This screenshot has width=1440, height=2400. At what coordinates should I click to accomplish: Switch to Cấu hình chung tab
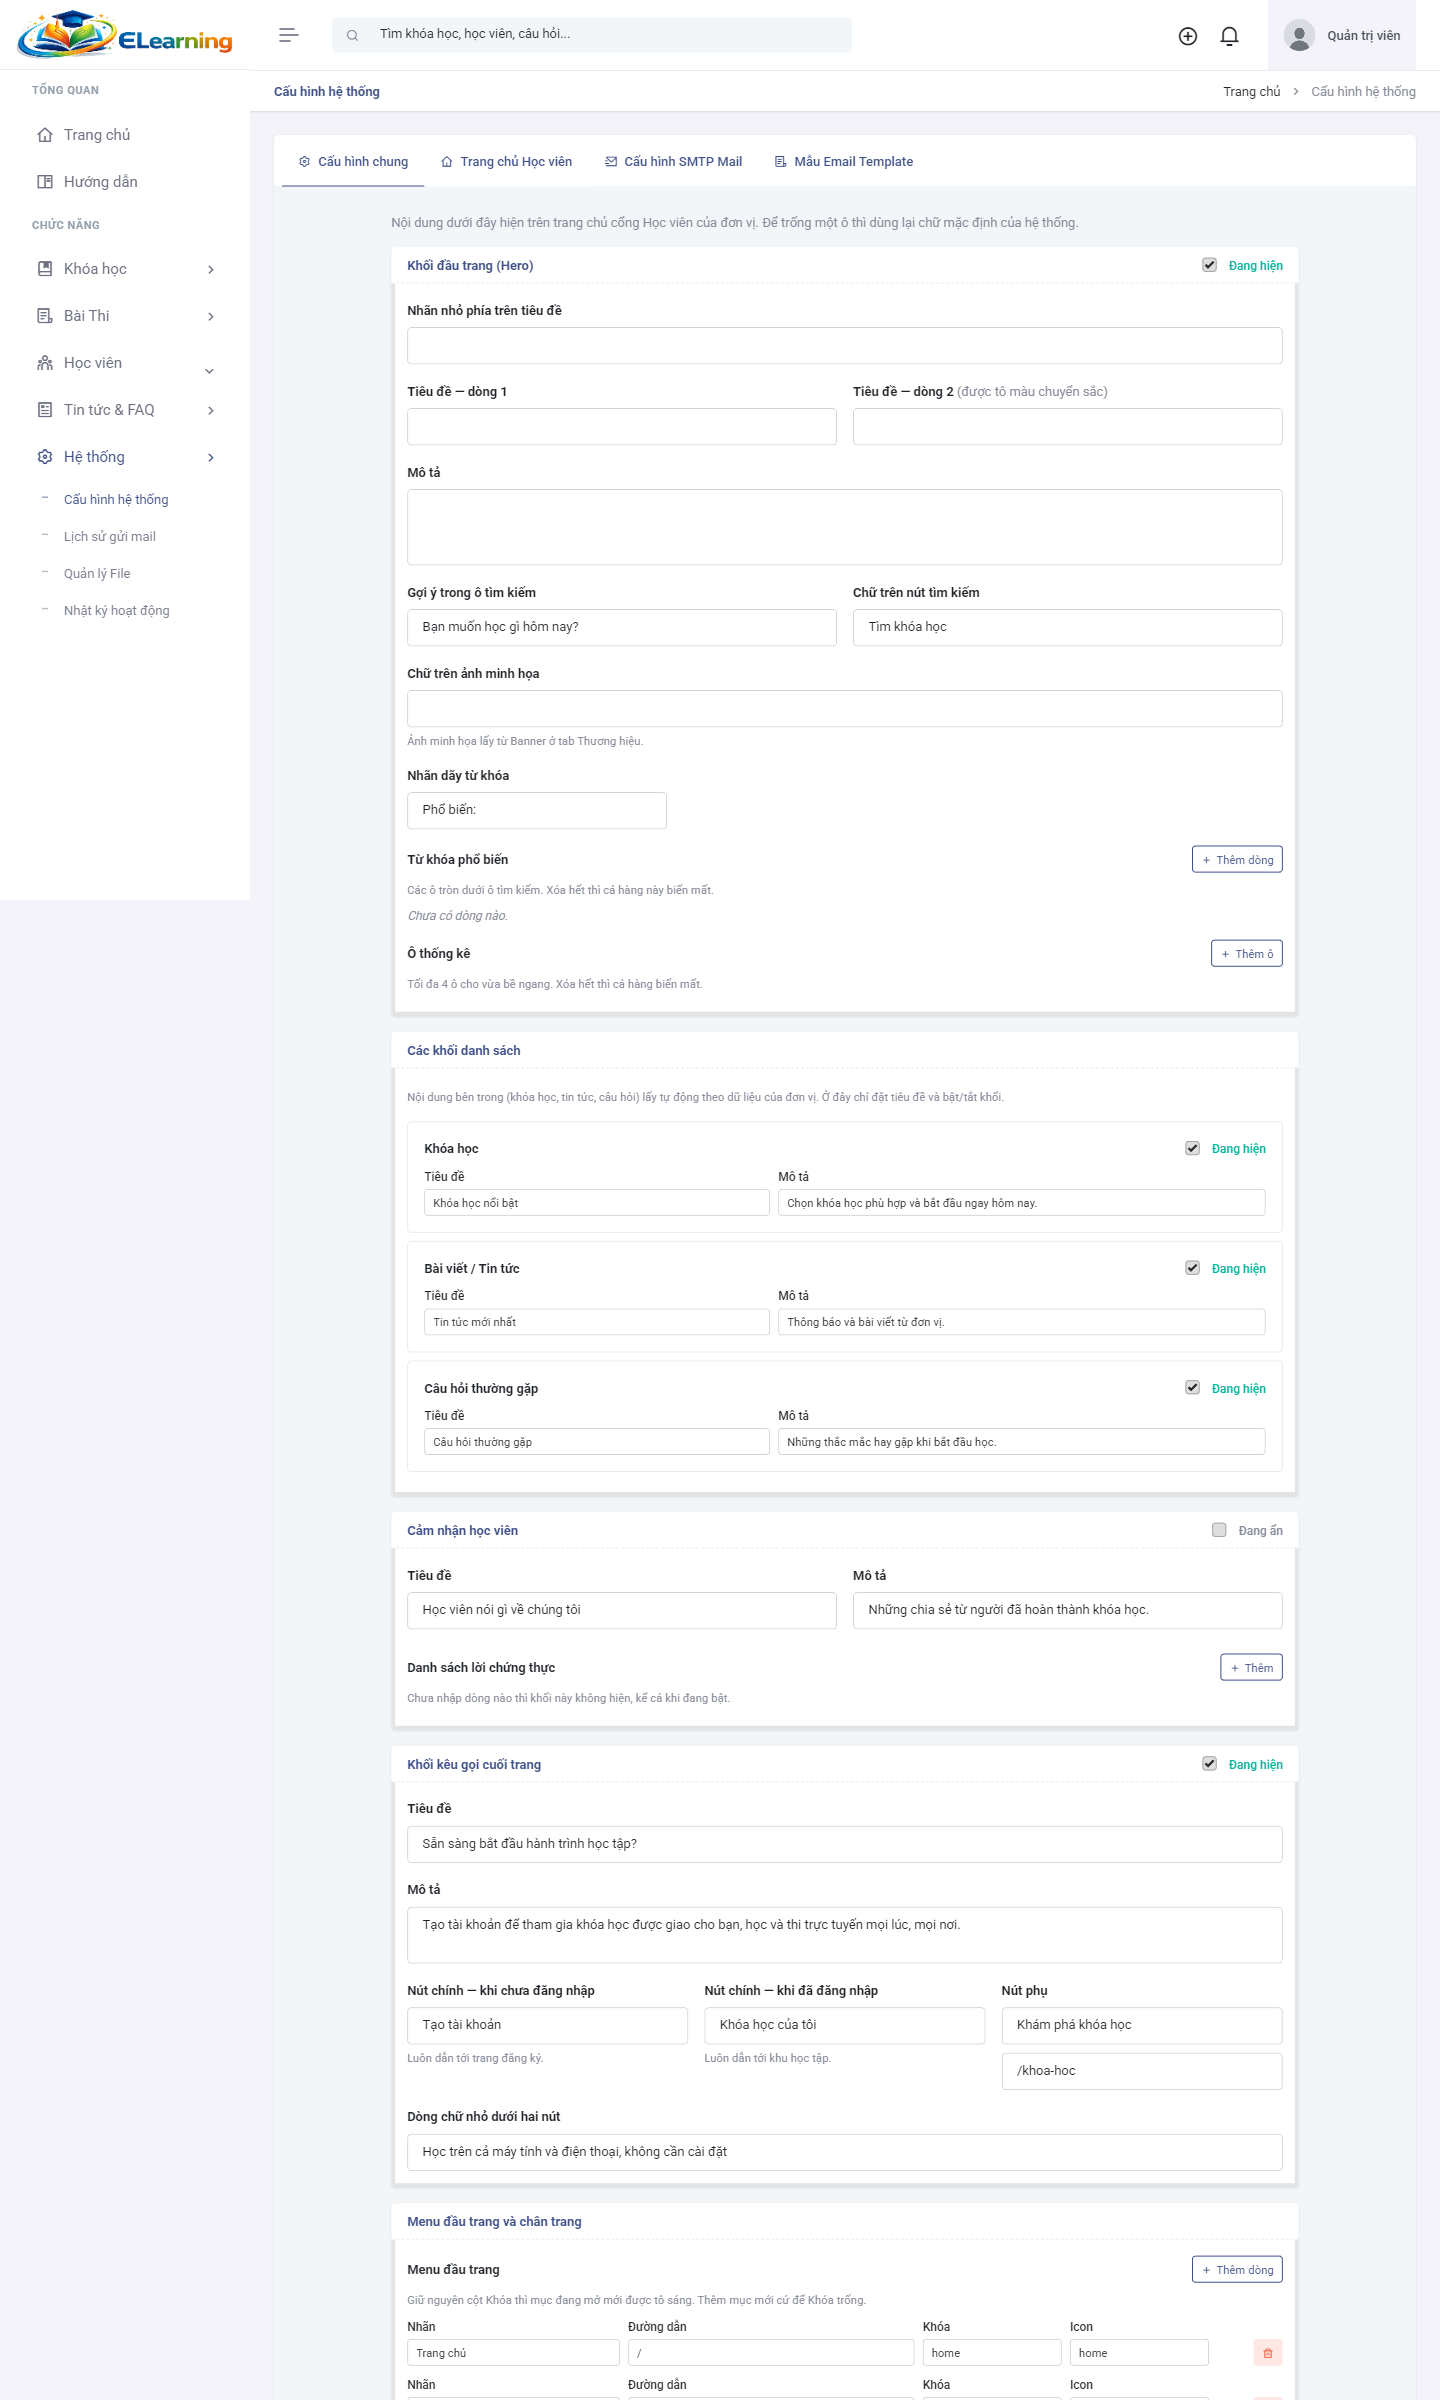(353, 162)
